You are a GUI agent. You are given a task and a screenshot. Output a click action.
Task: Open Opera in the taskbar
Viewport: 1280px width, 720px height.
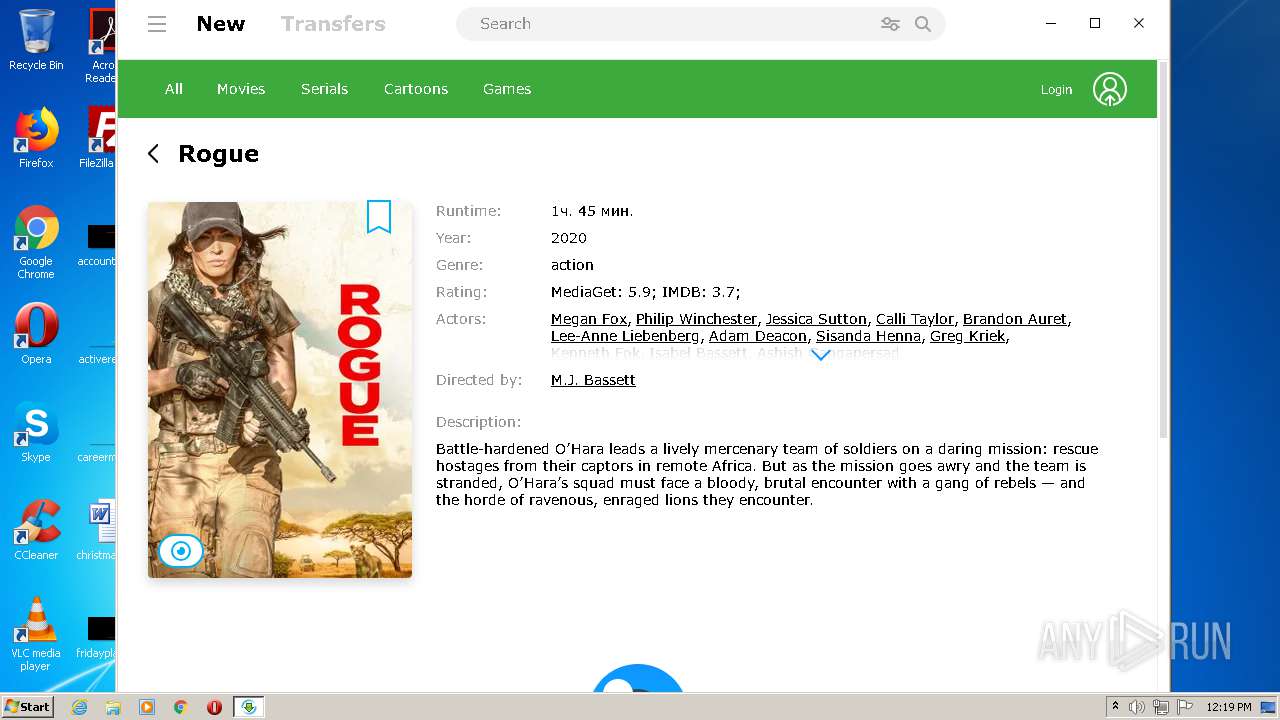(x=214, y=707)
